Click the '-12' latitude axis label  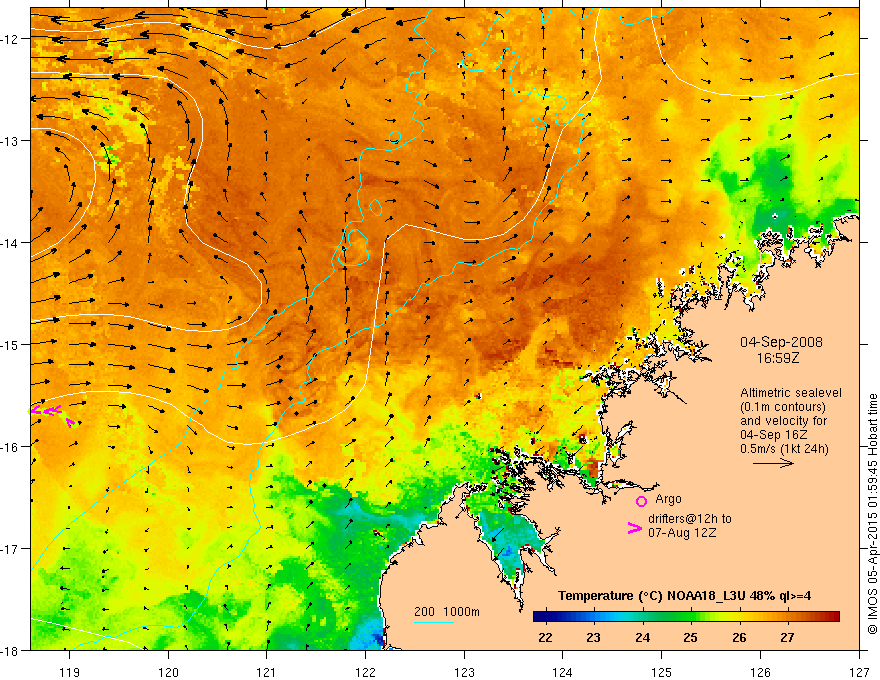pos(11,39)
